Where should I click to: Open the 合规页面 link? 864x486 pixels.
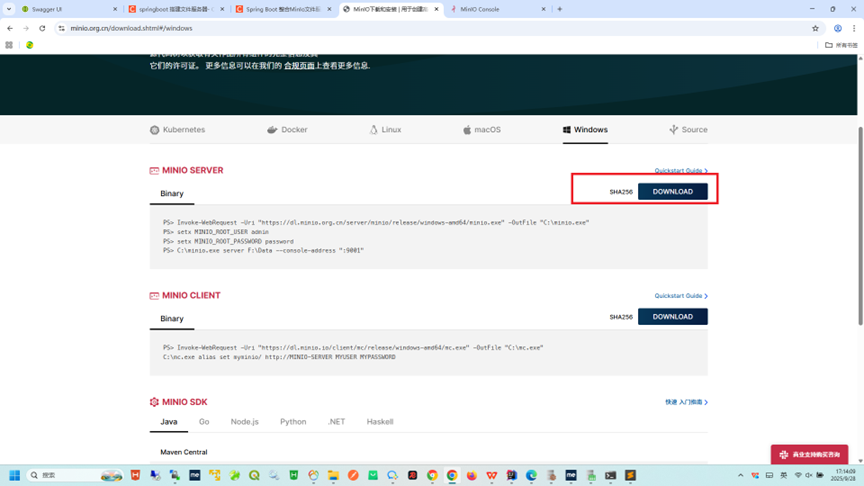299,66
